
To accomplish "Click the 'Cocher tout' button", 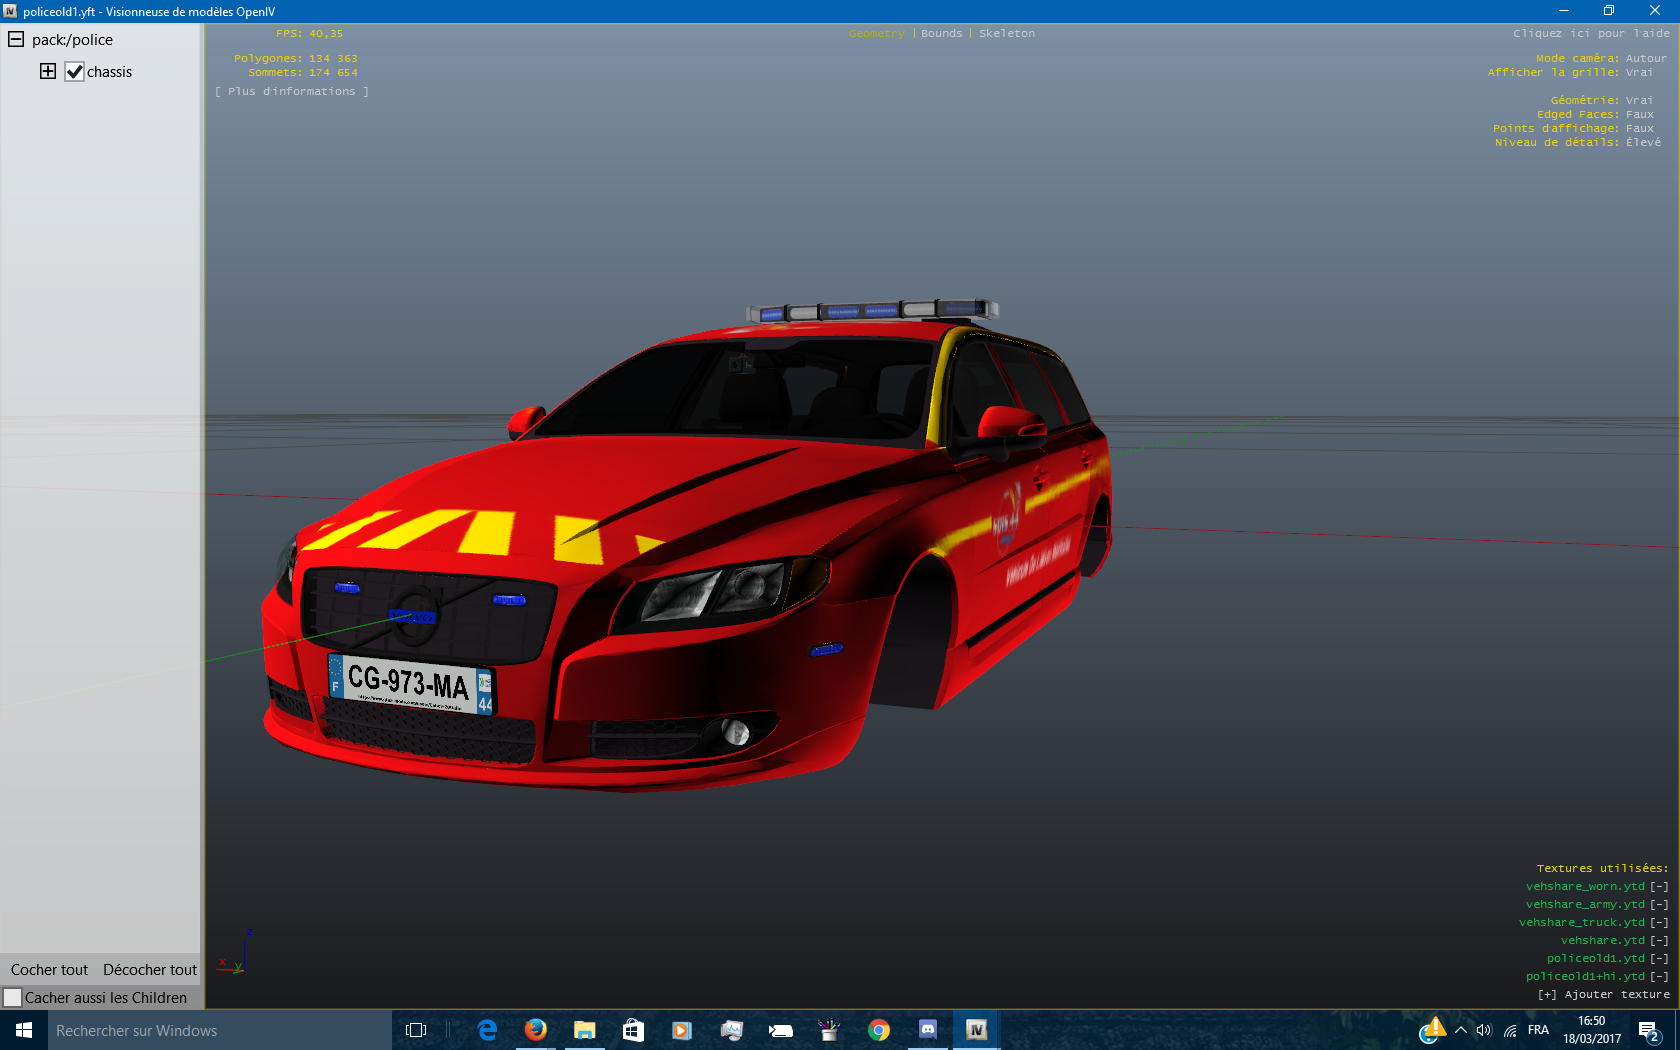I will click(49, 969).
